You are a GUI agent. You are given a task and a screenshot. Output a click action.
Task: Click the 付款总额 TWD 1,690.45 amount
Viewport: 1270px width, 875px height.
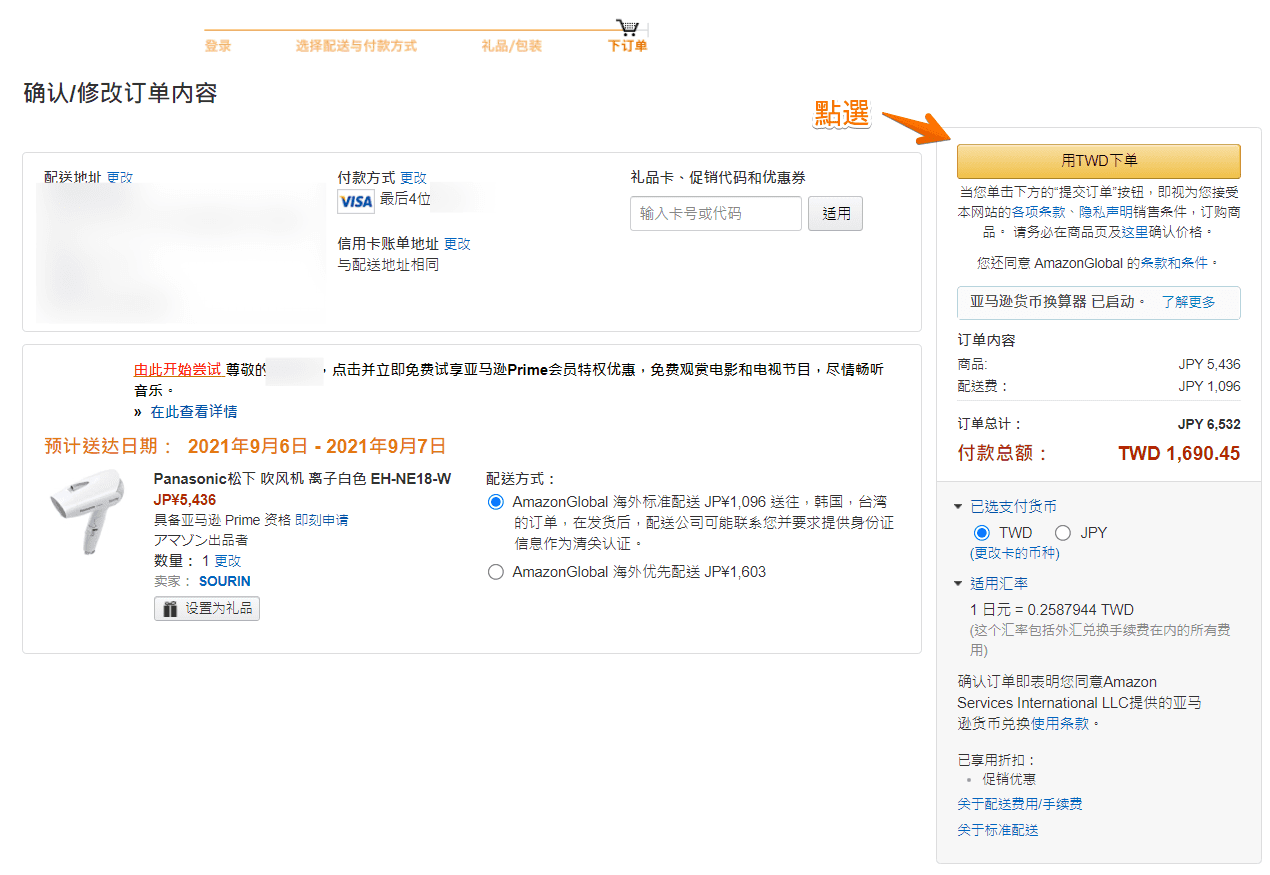tap(1179, 454)
